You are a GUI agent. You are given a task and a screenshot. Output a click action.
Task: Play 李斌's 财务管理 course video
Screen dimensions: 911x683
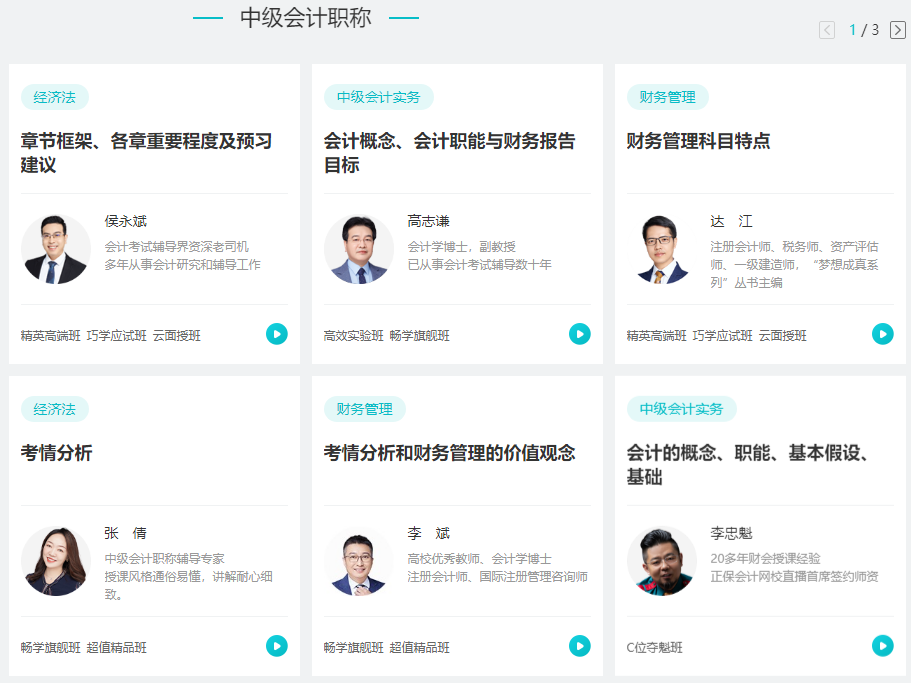(580, 646)
